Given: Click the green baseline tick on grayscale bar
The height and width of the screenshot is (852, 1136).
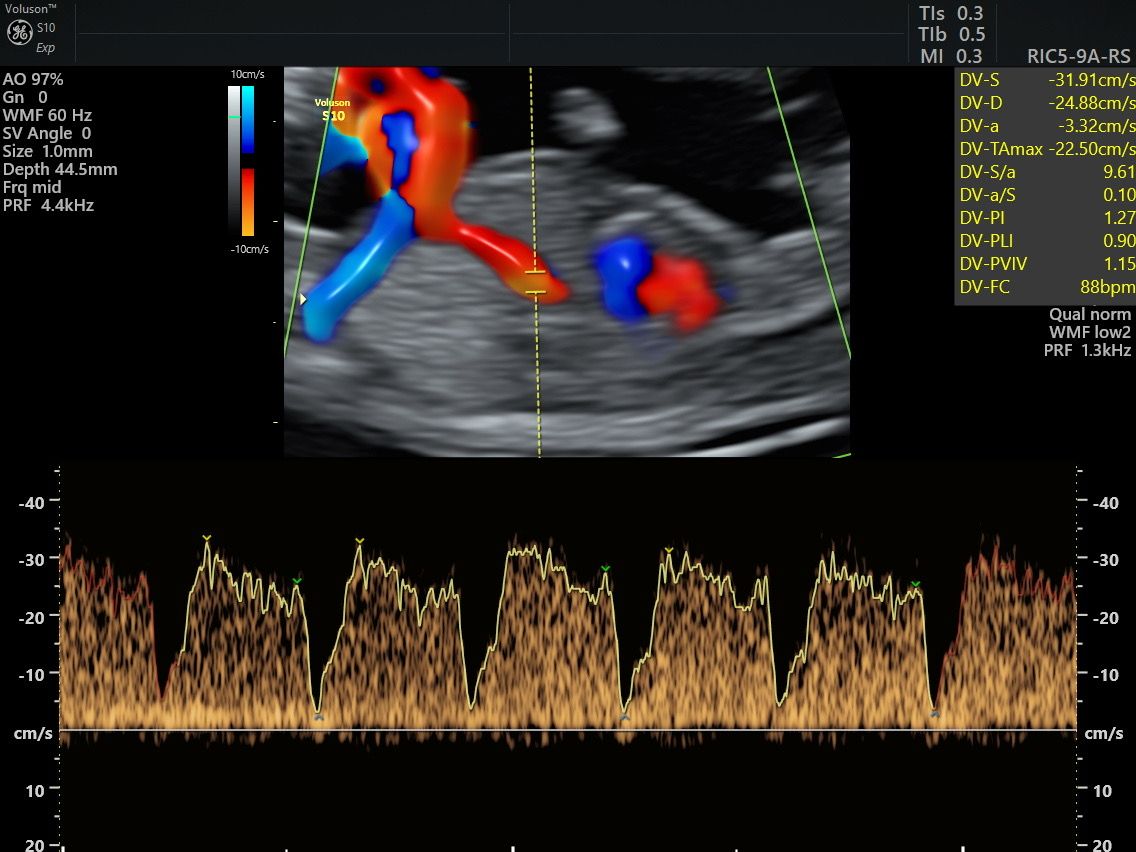Looking at the screenshot, I should [234, 118].
